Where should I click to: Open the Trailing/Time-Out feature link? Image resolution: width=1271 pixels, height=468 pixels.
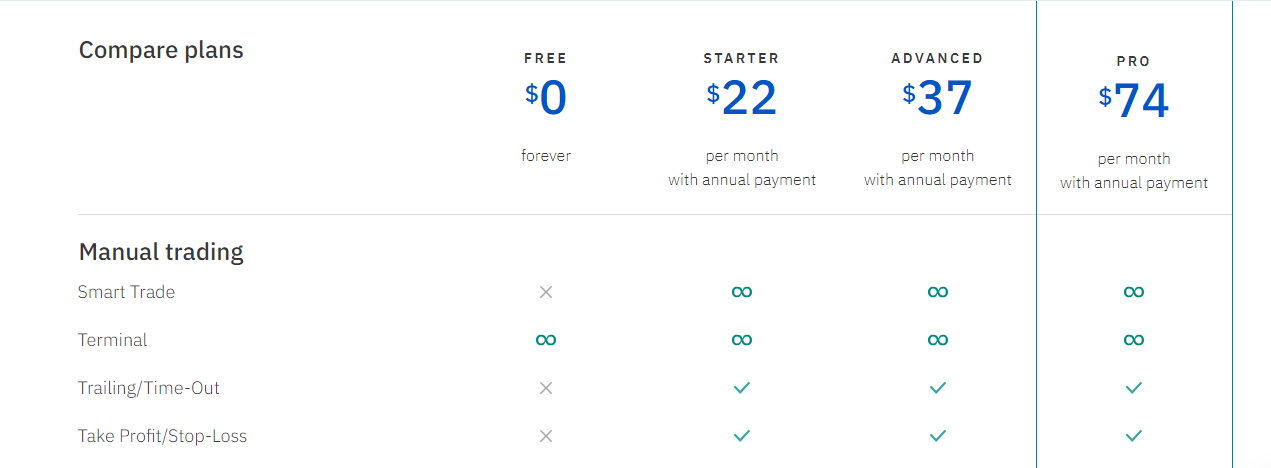(149, 388)
